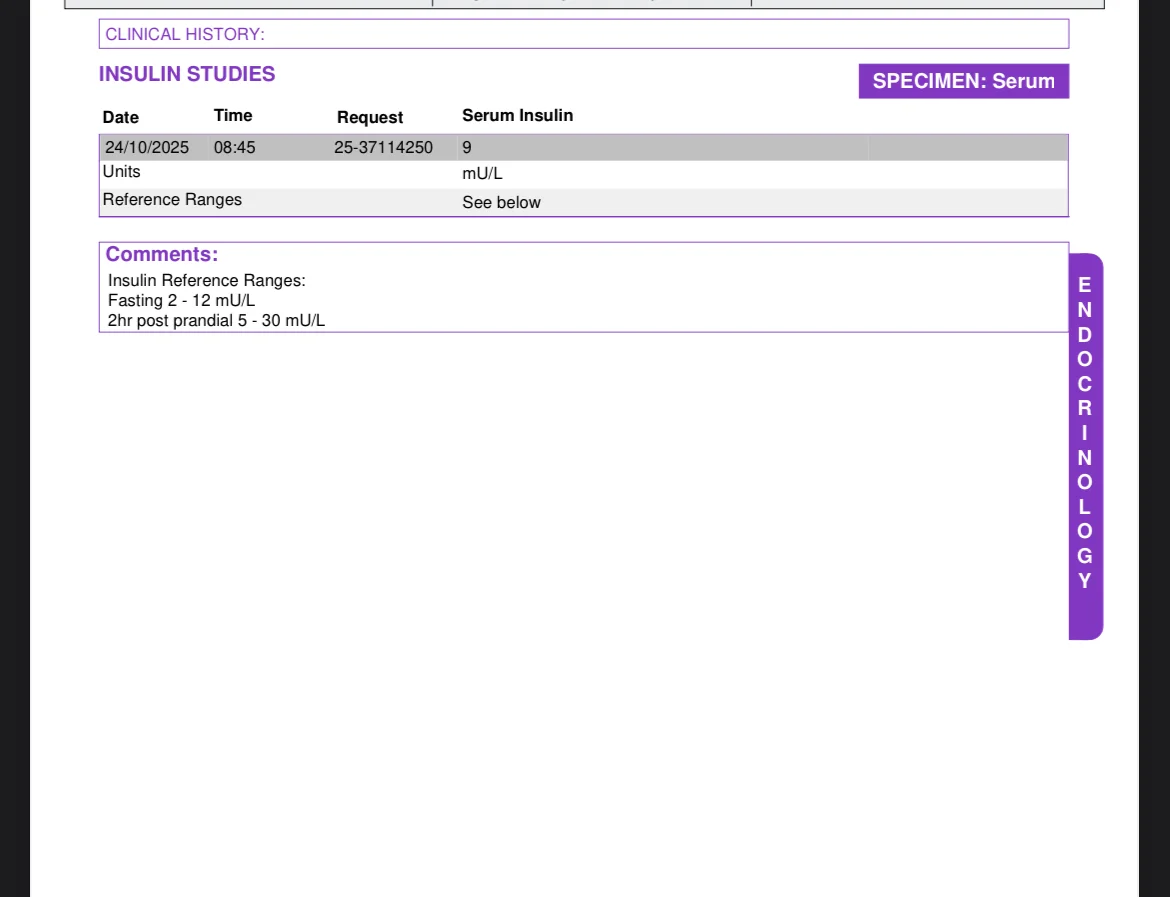Select 2hr post prandial 5 - 30 mU/L
Screen dimensions: 1170x897
click(x=216, y=321)
